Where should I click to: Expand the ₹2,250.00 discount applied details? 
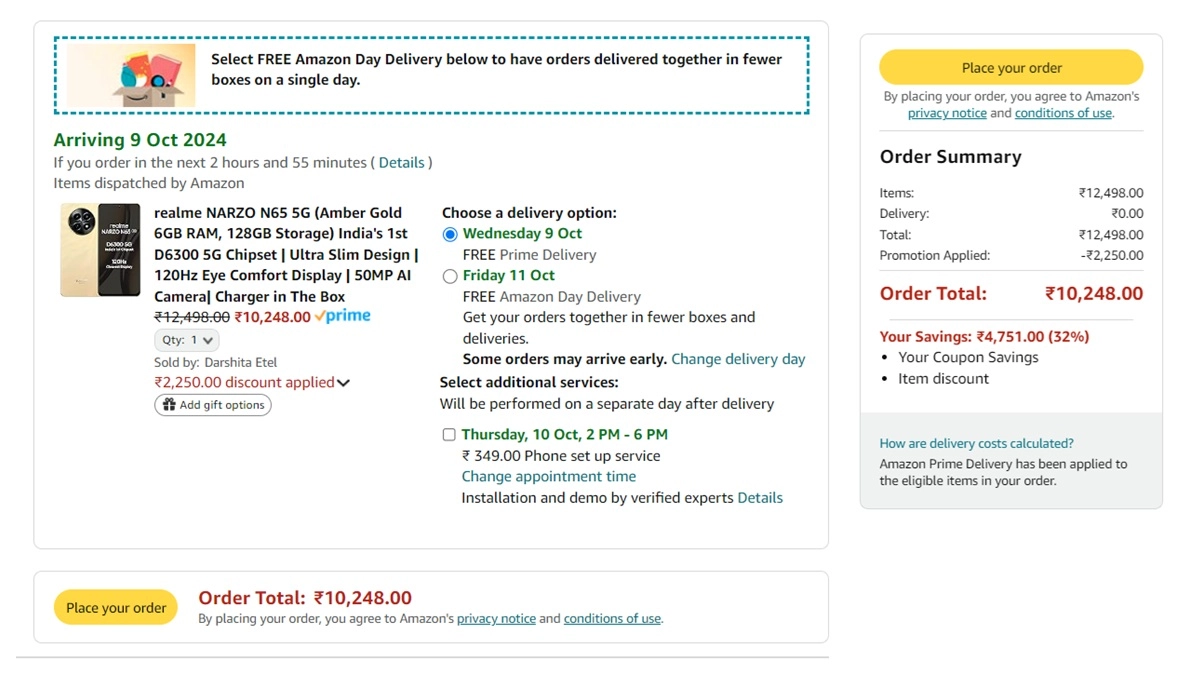point(343,383)
